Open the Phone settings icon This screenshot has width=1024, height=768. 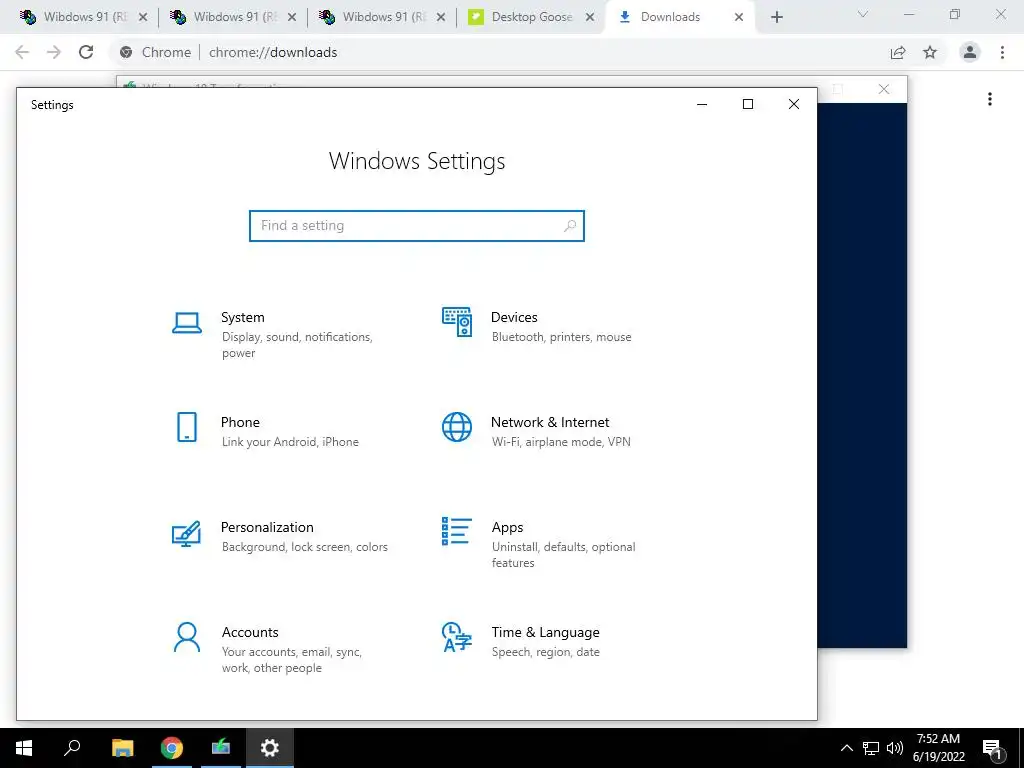187,427
